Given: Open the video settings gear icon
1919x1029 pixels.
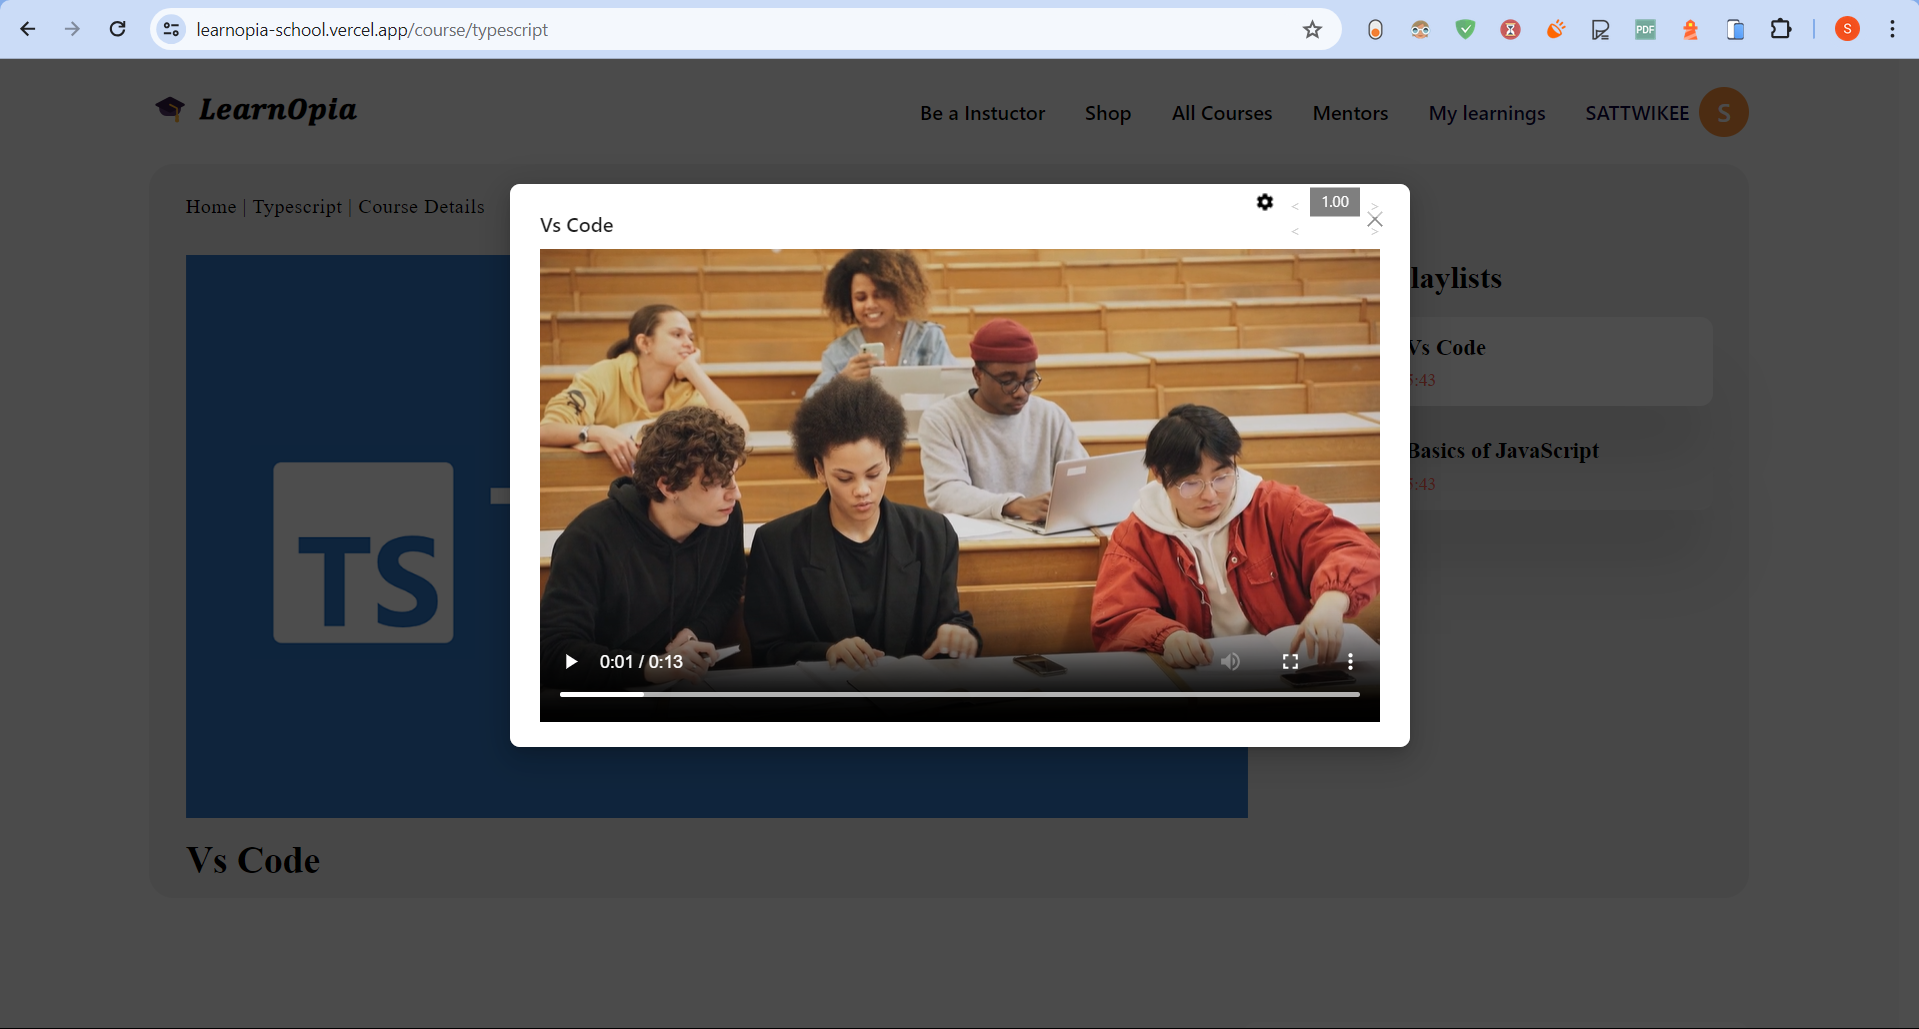Looking at the screenshot, I should pyautogui.click(x=1265, y=202).
